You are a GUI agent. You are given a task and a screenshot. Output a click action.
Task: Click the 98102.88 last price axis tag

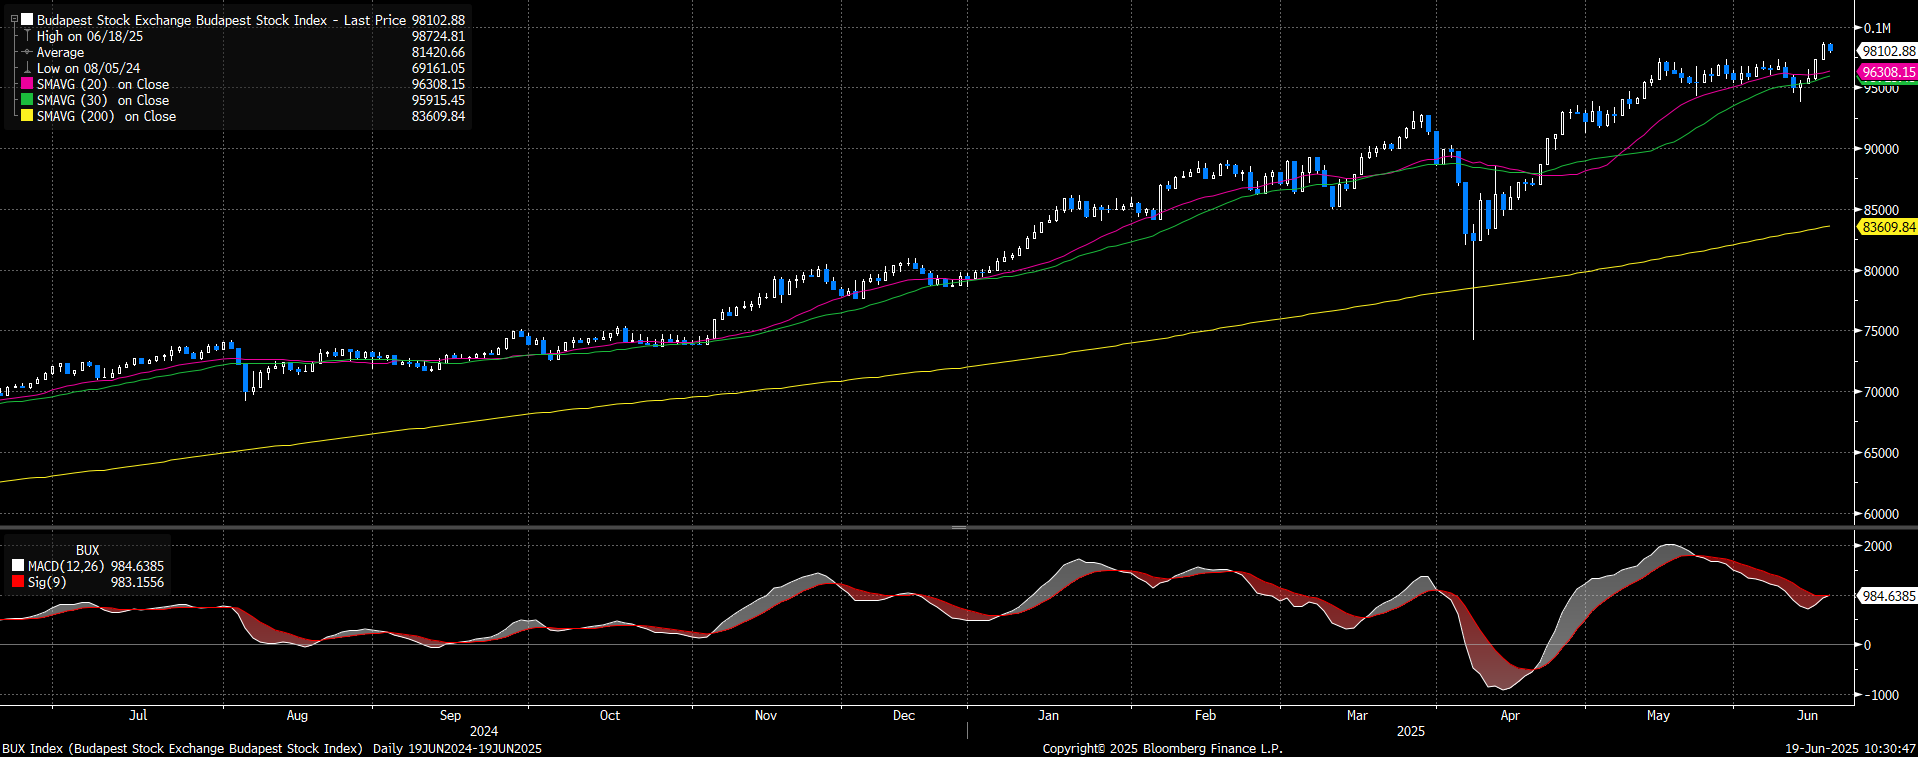tap(1887, 51)
